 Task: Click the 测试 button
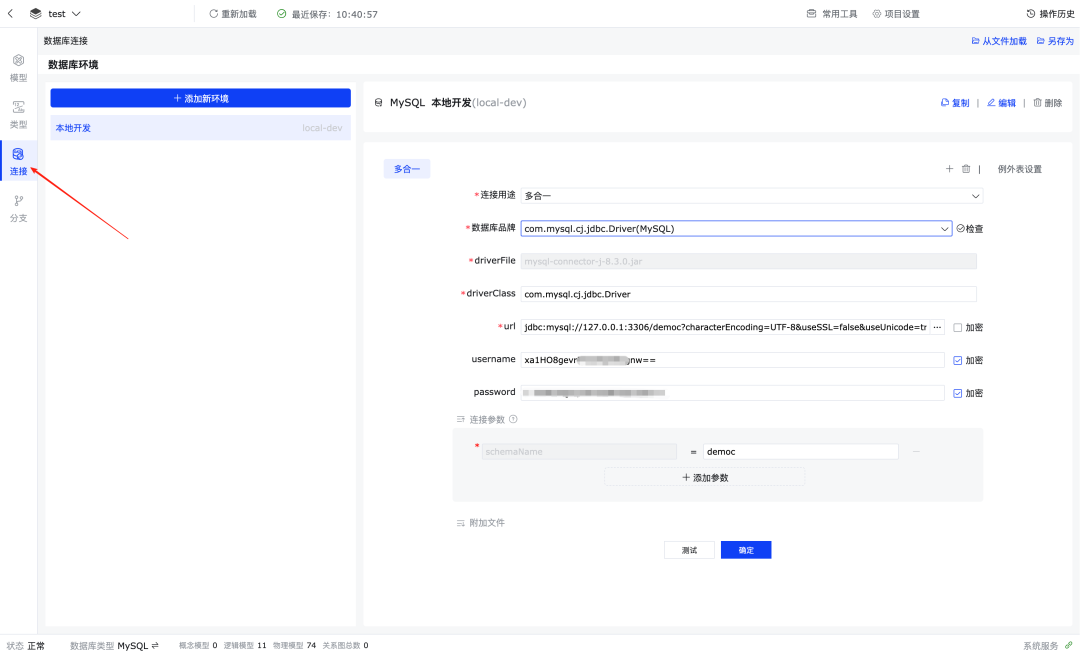[x=689, y=550]
